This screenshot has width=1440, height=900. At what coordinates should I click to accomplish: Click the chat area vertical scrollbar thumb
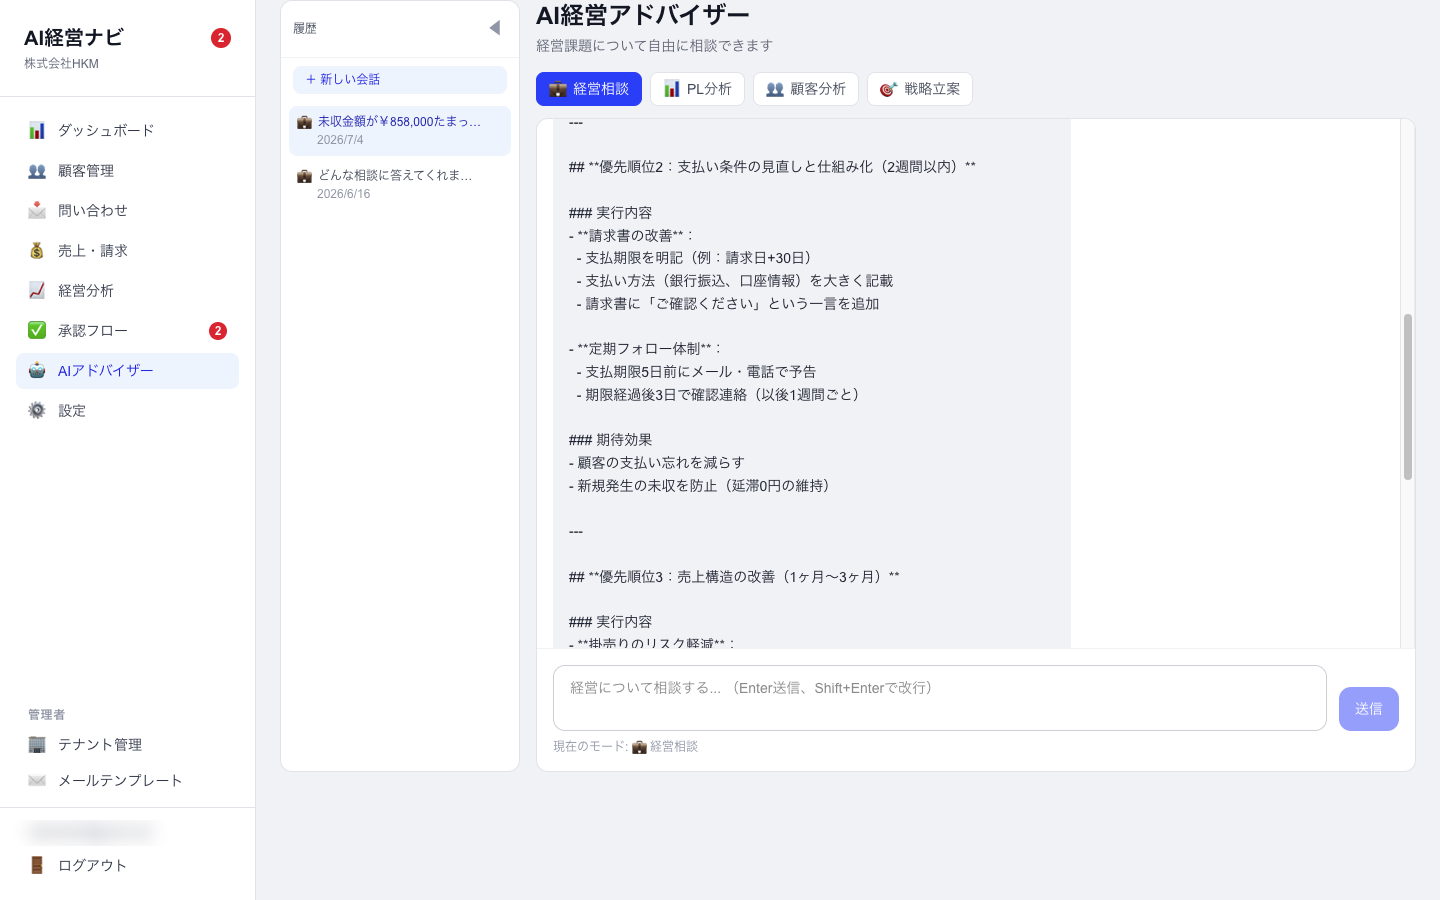(x=1408, y=397)
